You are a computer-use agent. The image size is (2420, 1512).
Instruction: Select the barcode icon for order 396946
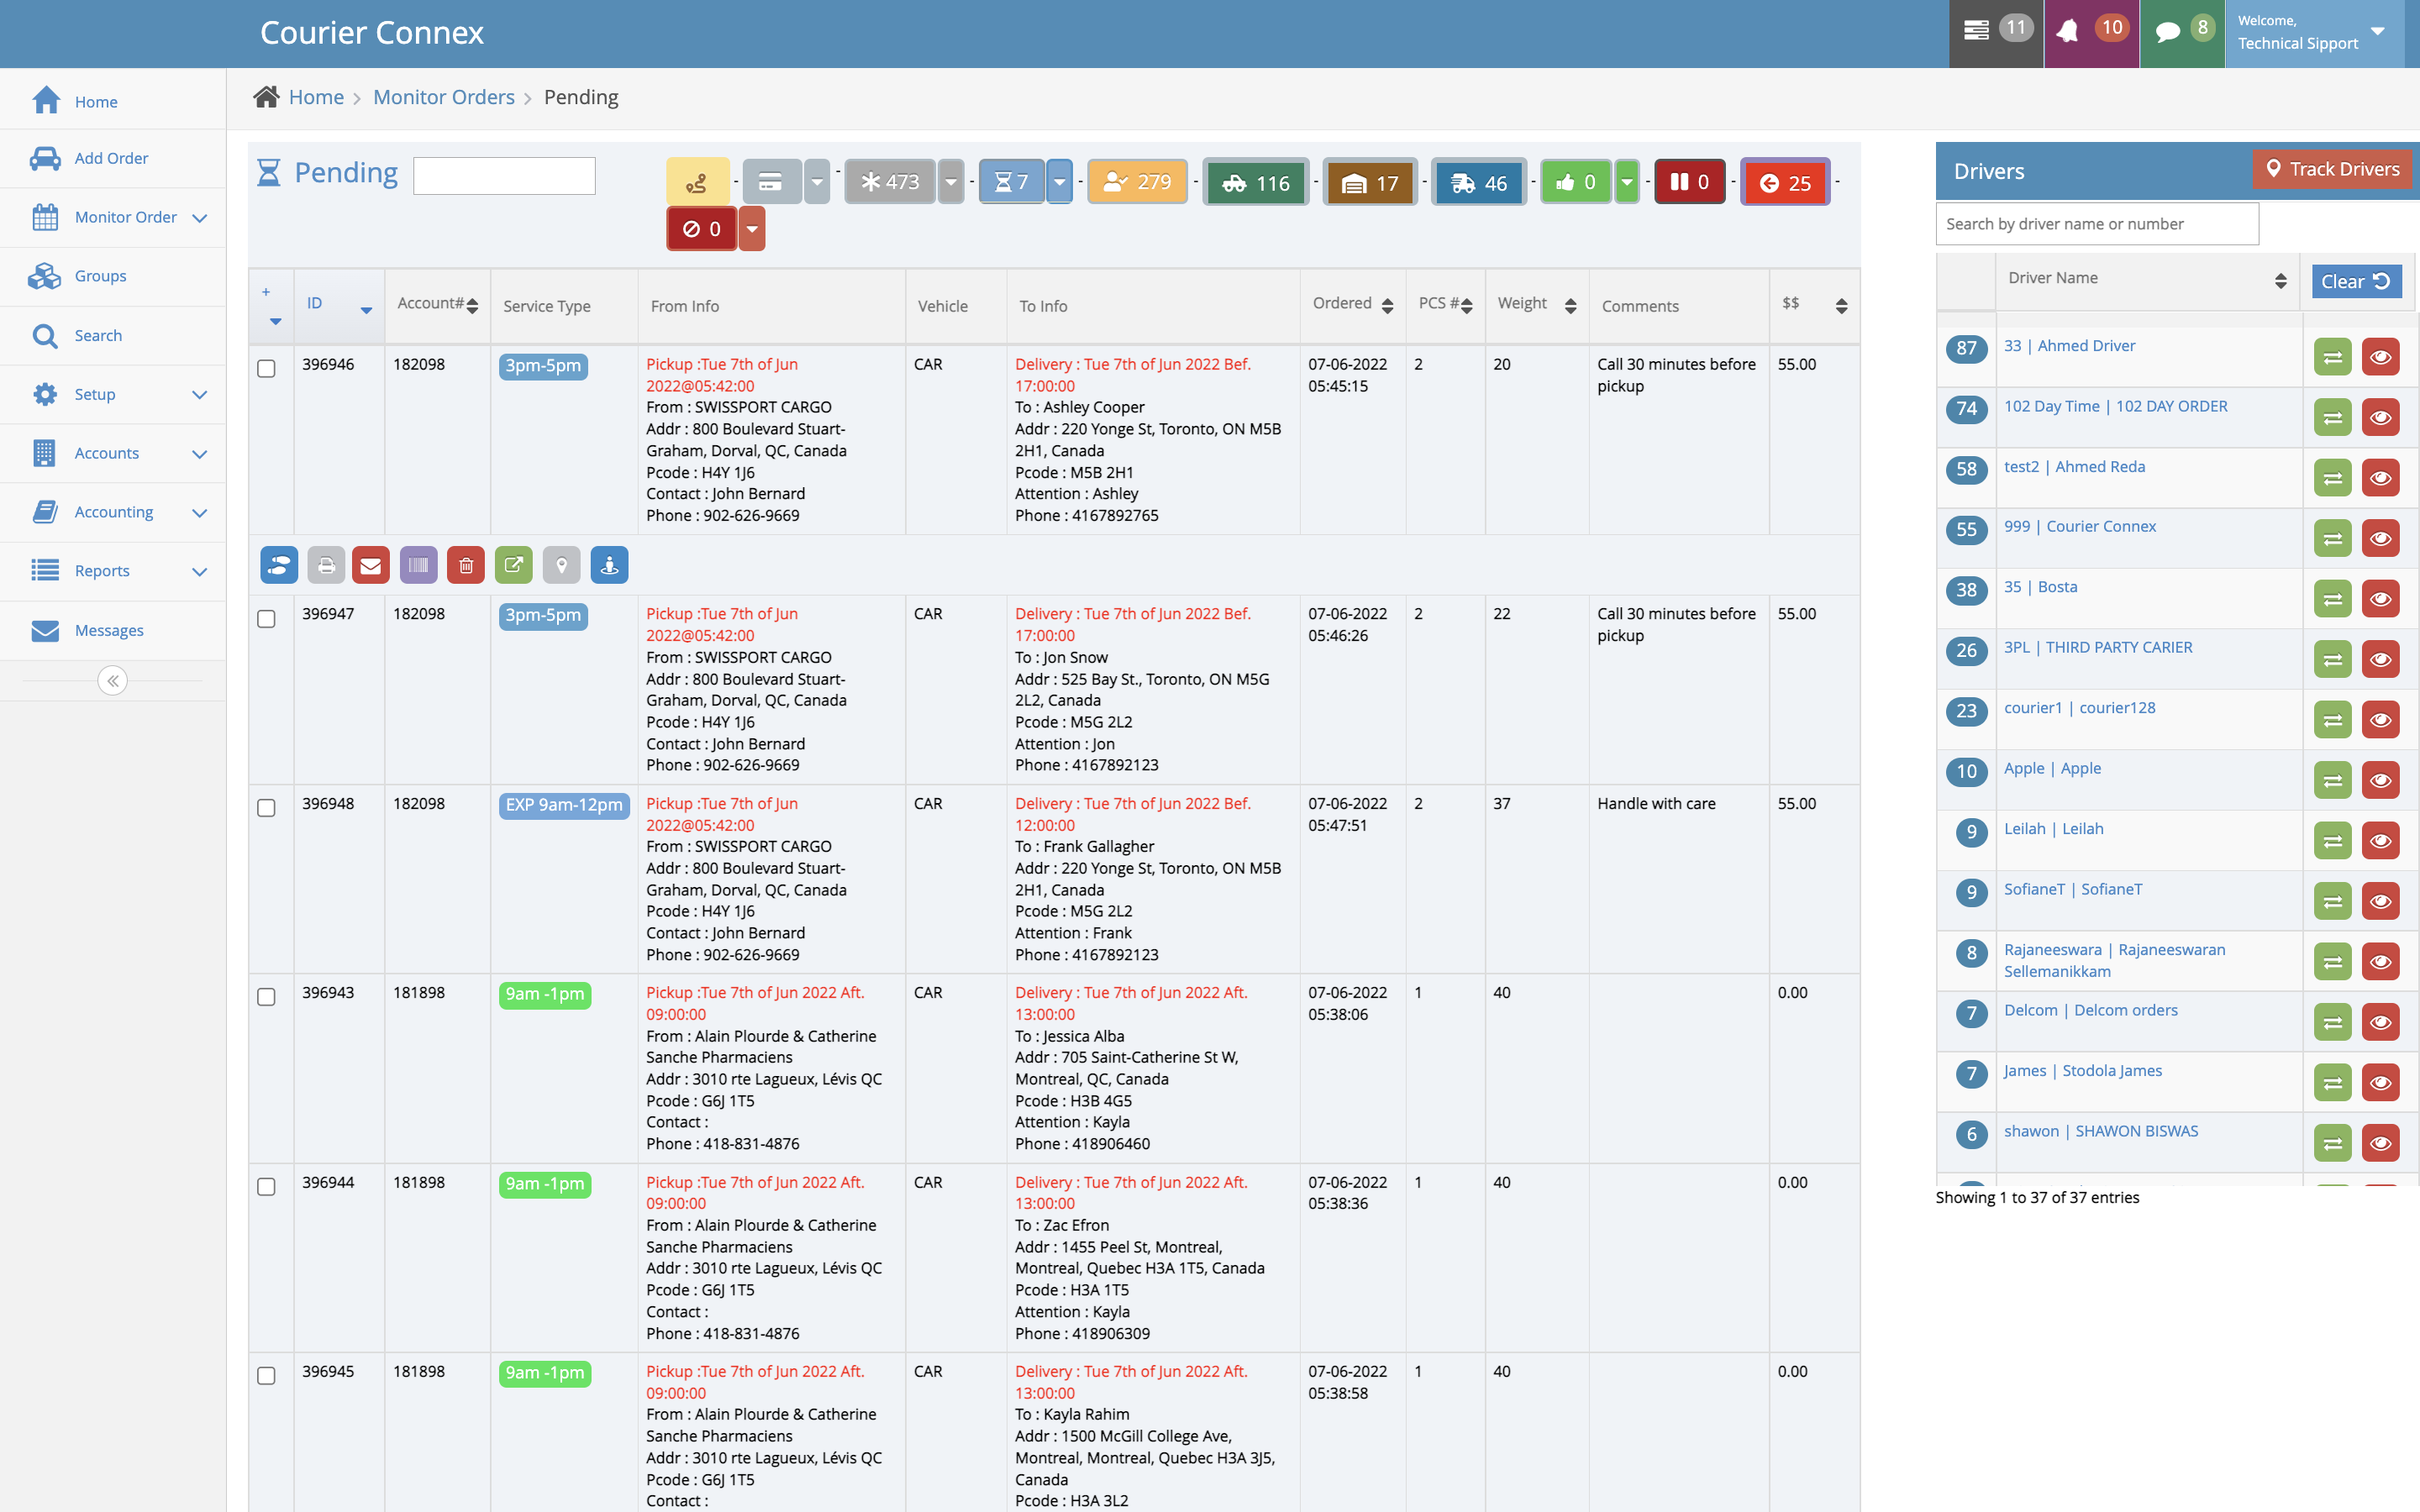pyautogui.click(x=418, y=565)
